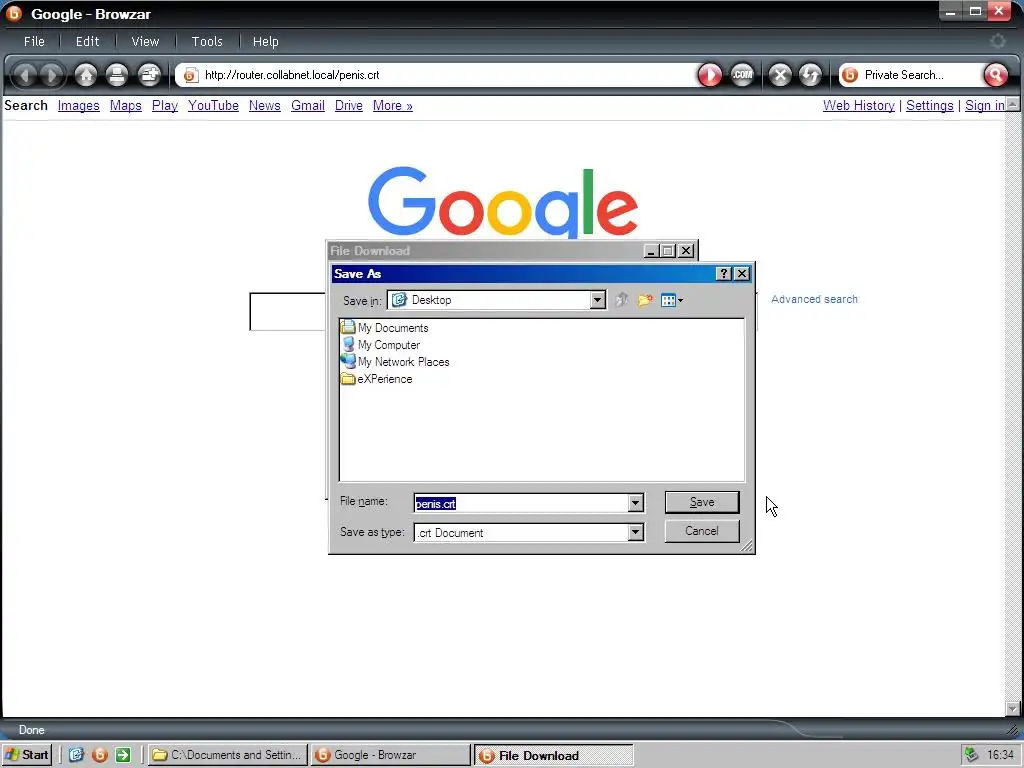Open the Maps link
Viewport: 1024px width, 768px height.
pos(125,105)
